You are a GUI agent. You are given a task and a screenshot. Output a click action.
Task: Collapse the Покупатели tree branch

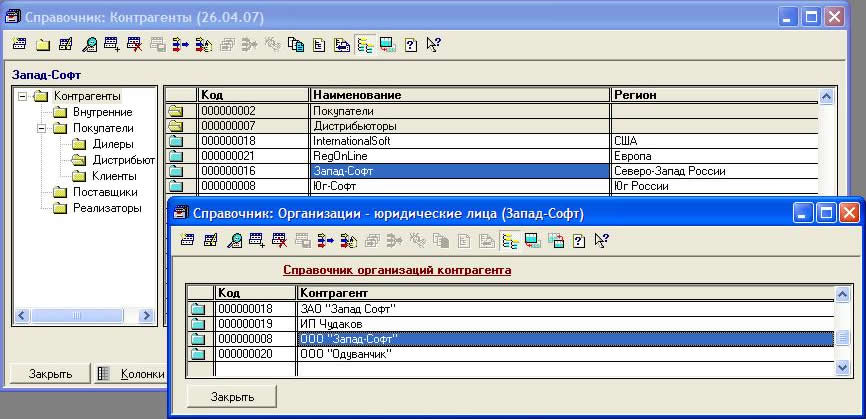click(41, 128)
